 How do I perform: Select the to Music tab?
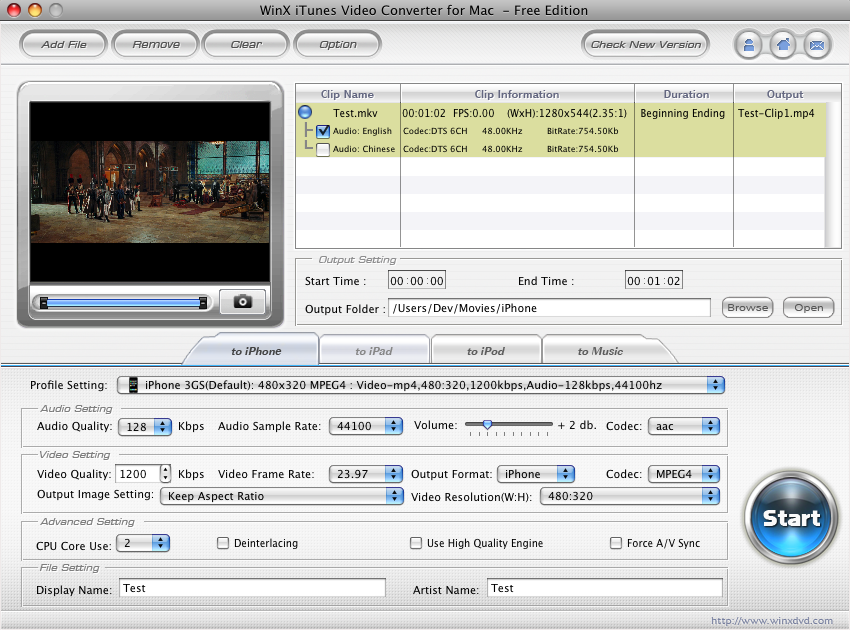point(600,351)
